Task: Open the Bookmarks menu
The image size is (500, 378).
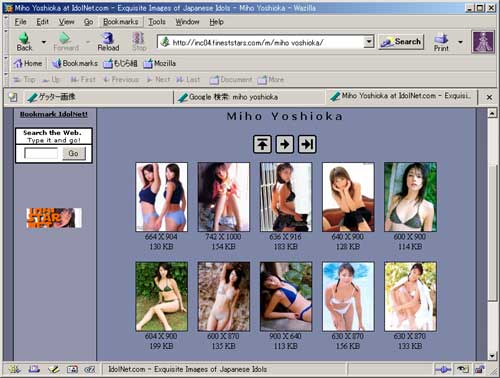Action: pyautogui.click(x=121, y=22)
